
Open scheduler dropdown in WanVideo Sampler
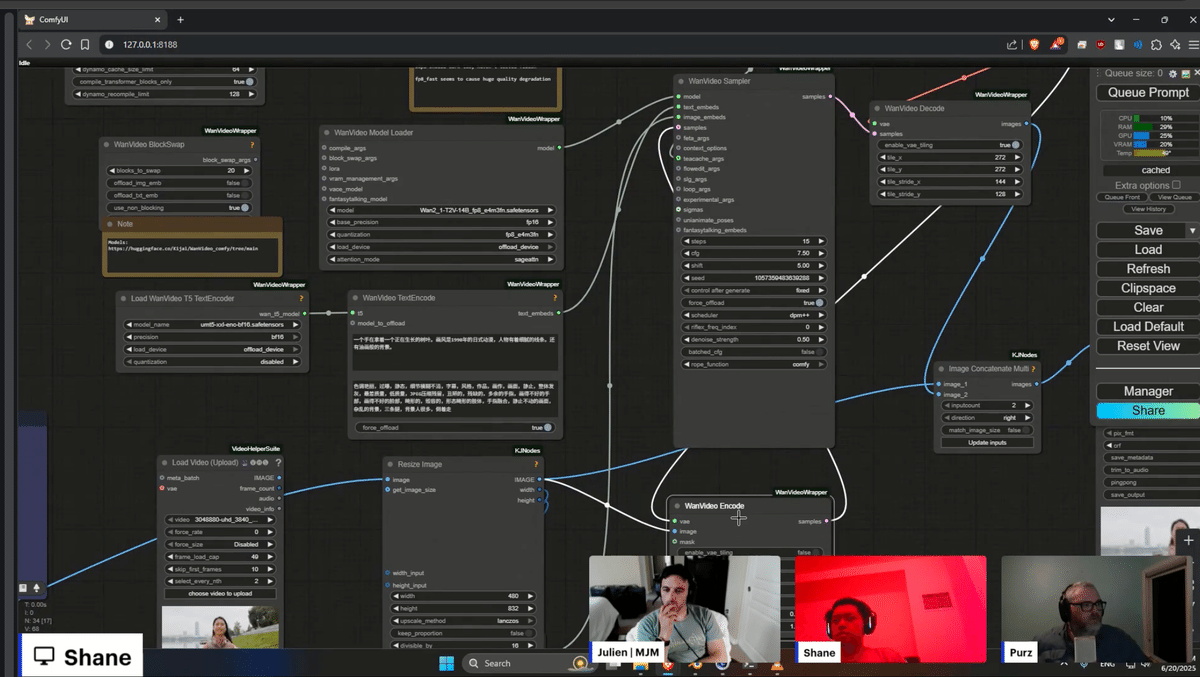pos(753,315)
